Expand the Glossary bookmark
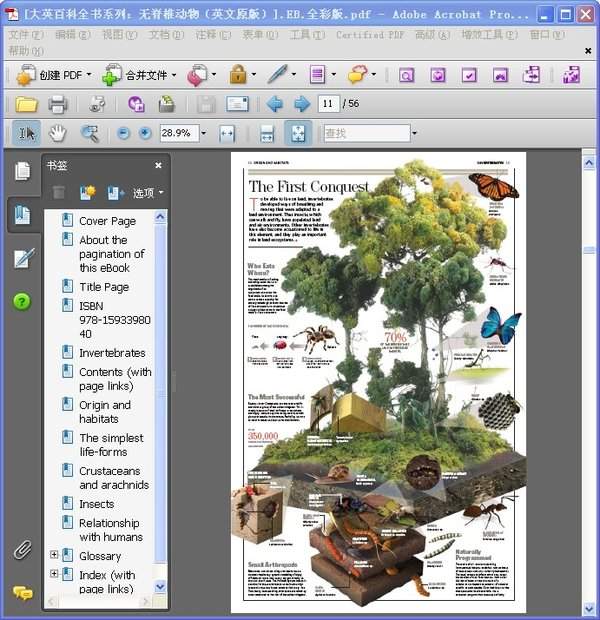The width and height of the screenshot is (600, 620). (54, 555)
